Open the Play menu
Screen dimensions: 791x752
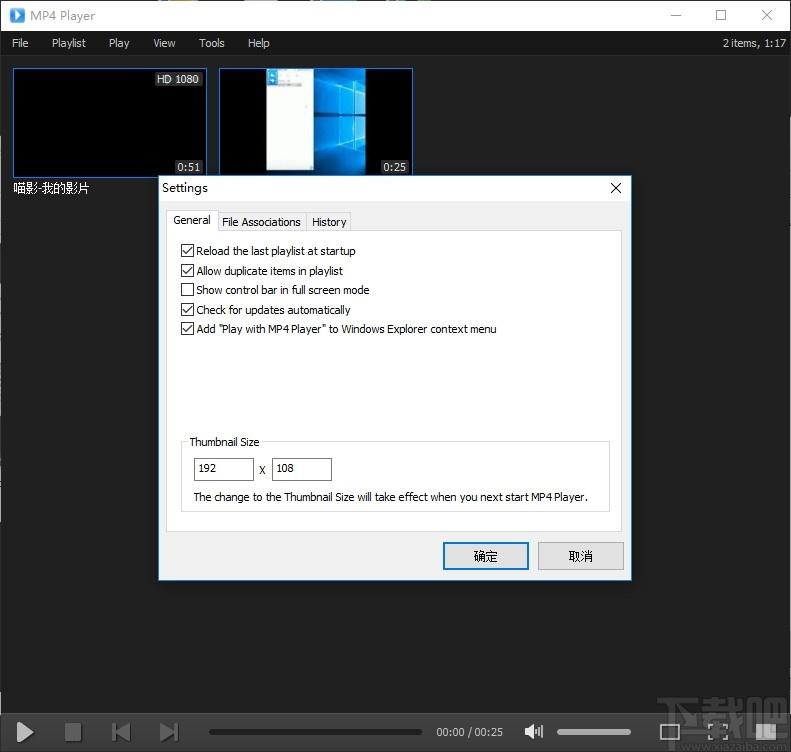(119, 43)
